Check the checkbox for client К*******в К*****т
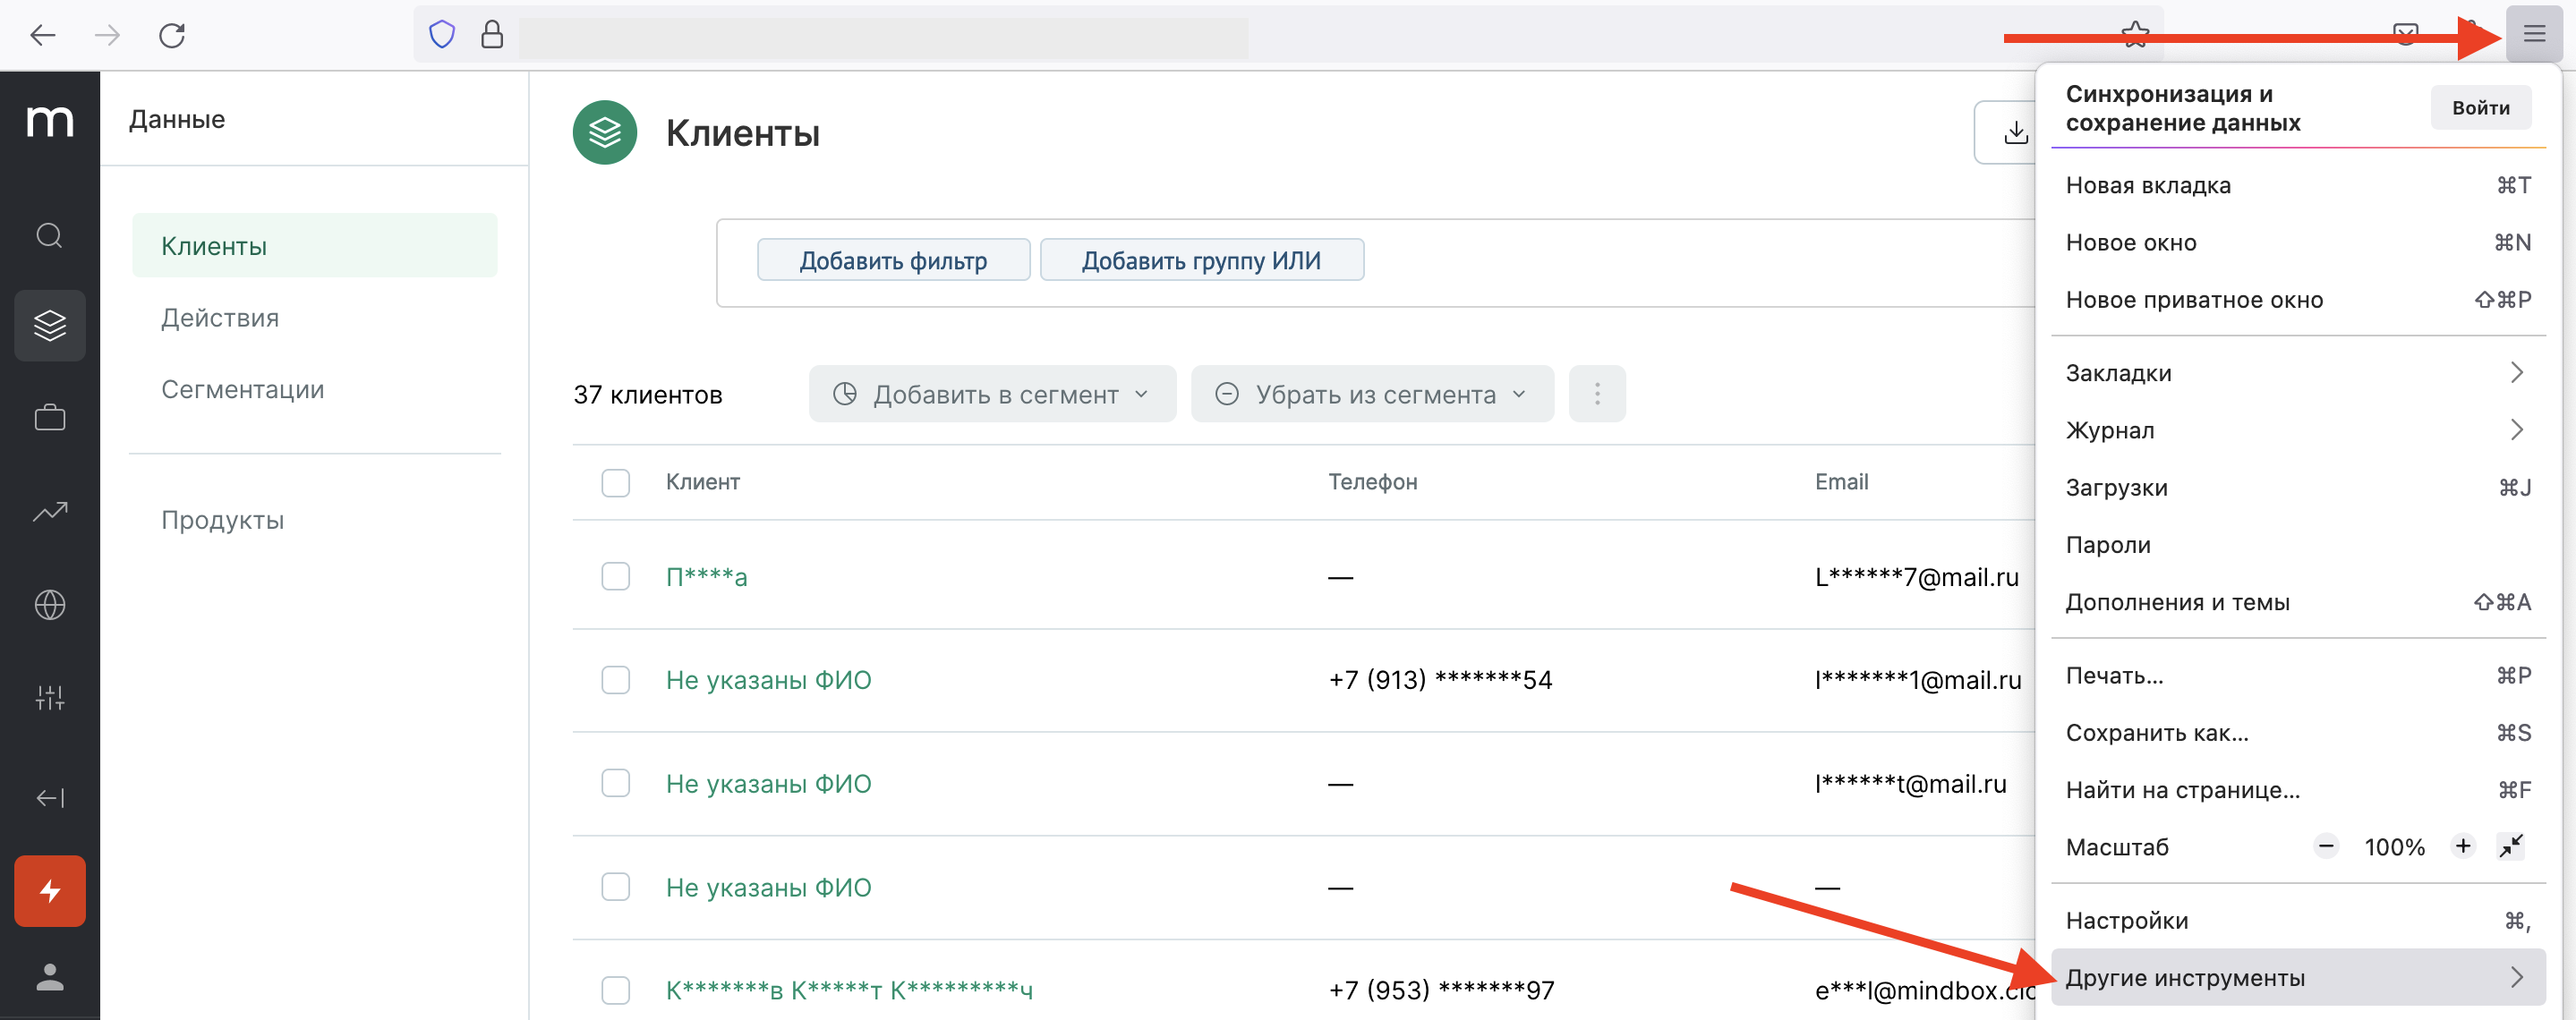 pyautogui.click(x=615, y=990)
